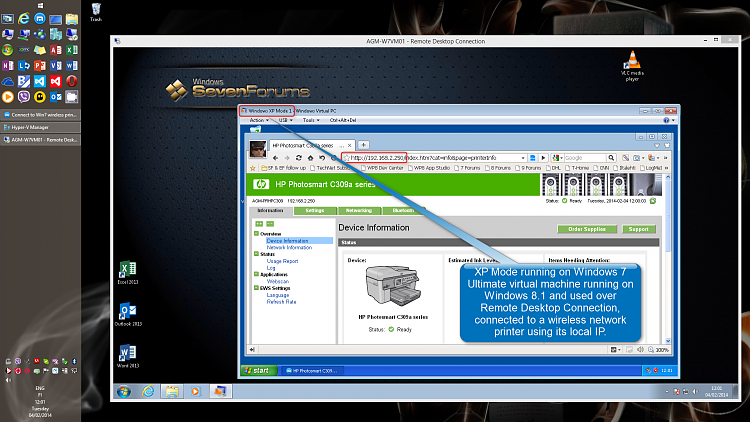Open Access pinned taskbar icon

(56, 50)
